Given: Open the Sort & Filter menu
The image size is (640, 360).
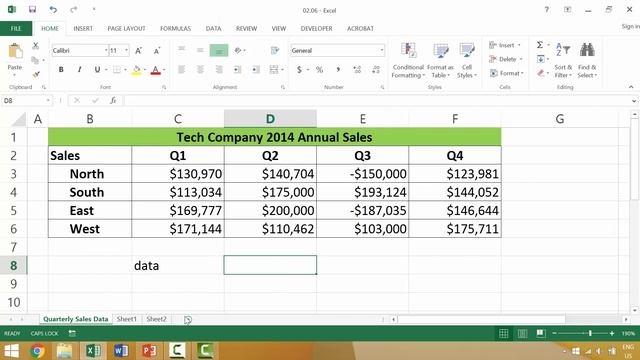Looking at the screenshot, I should pos(563,60).
